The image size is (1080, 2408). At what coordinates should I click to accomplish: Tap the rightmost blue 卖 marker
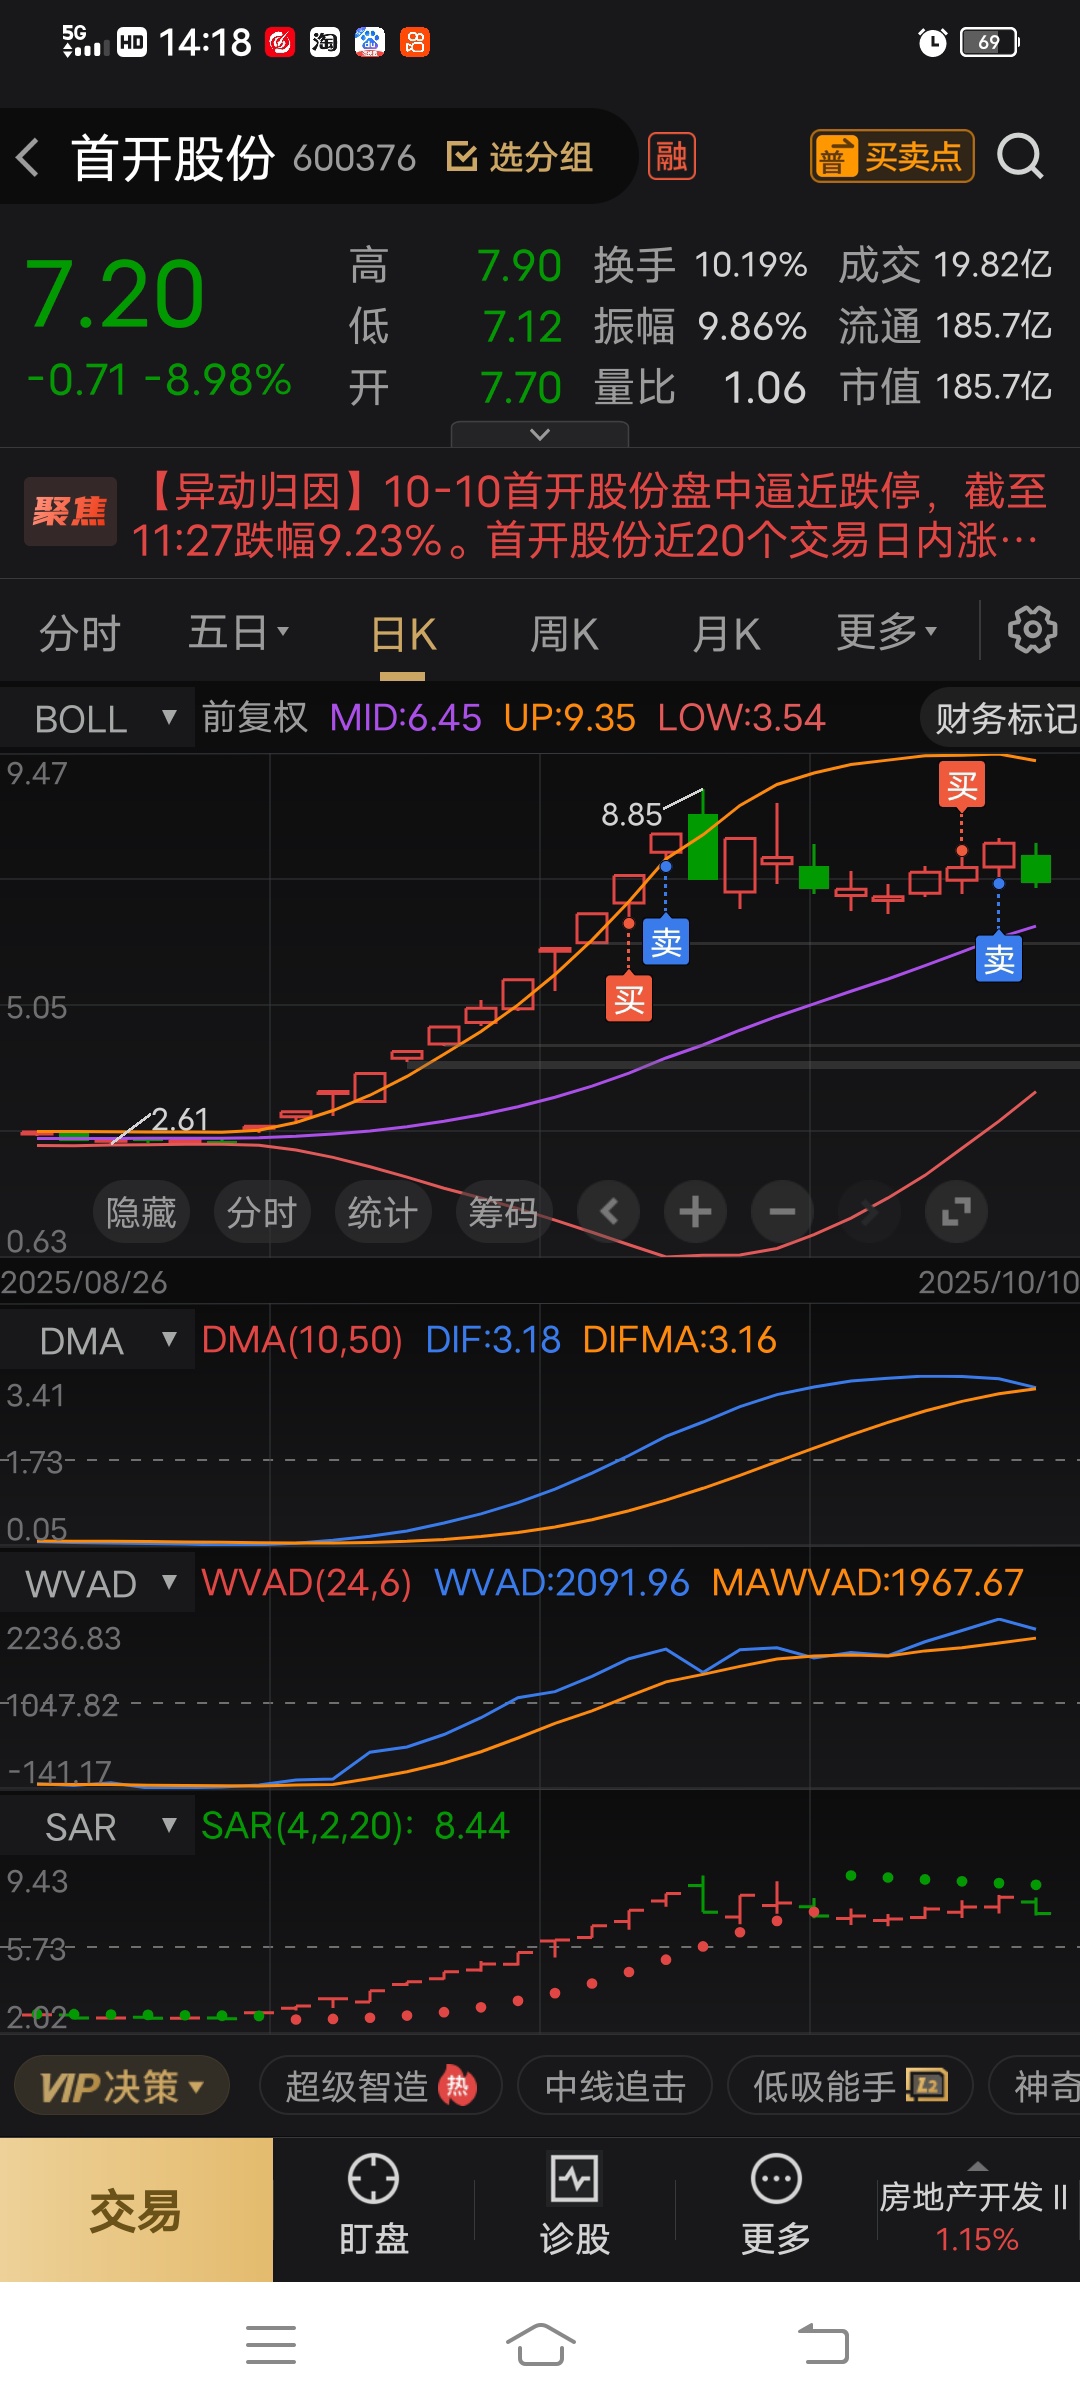pyautogui.click(x=999, y=959)
